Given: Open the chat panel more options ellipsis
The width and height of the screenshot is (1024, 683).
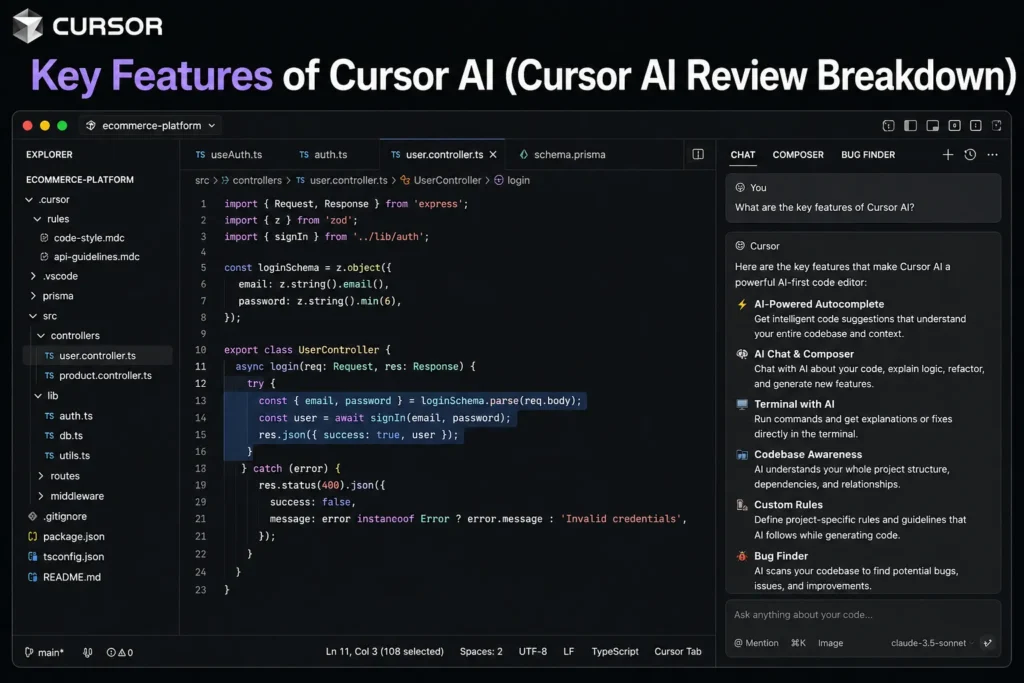Looking at the screenshot, I should pyautogui.click(x=992, y=155).
